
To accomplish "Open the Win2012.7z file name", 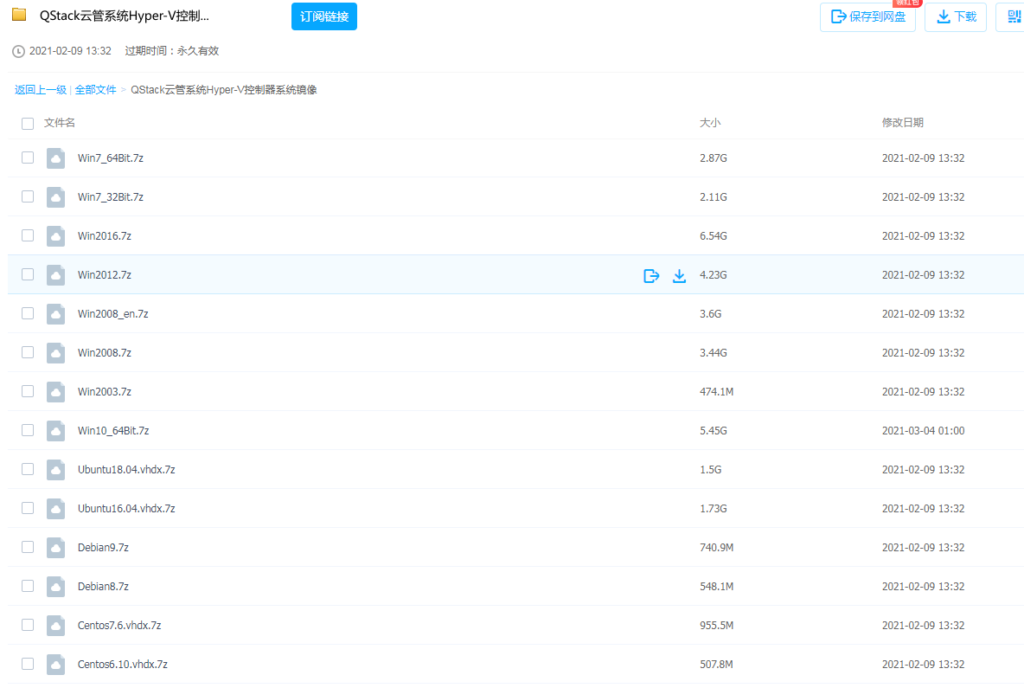I will (x=104, y=275).
